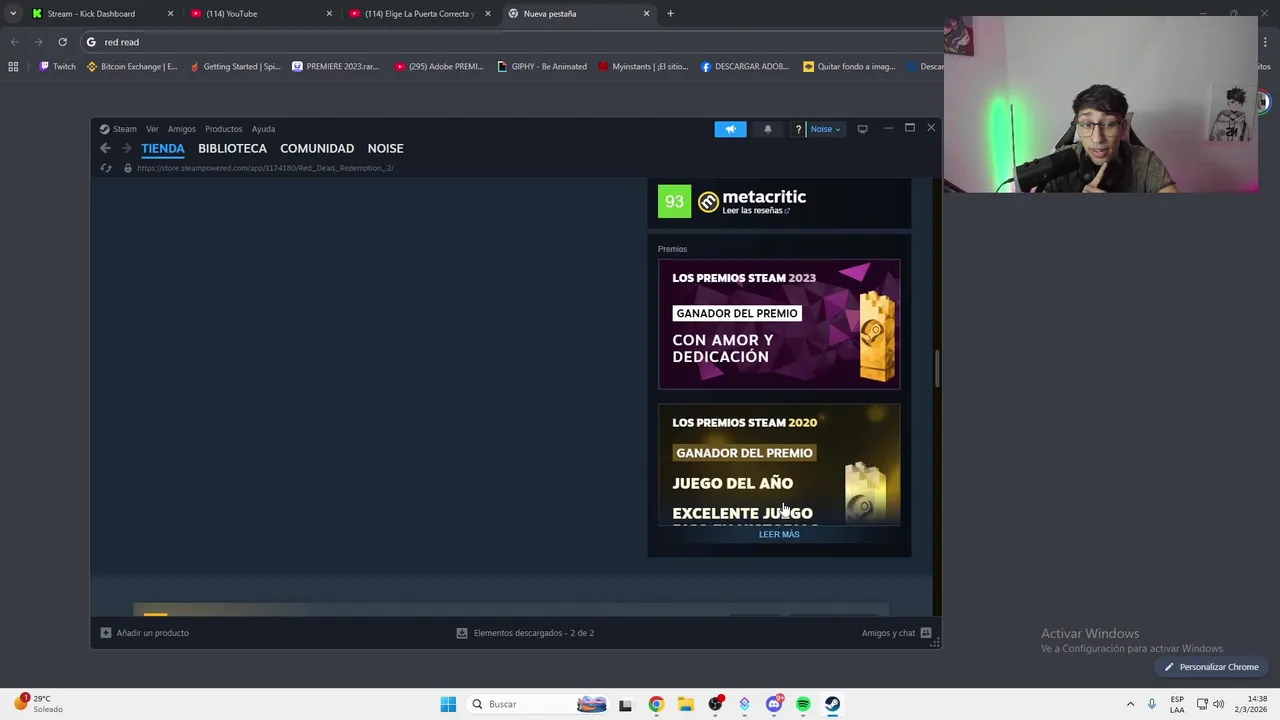Open Los Premios Steam 2023 award banner

[779, 324]
